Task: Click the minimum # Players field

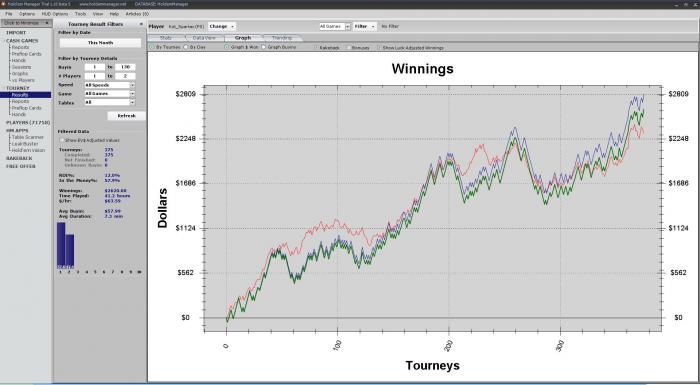Action: pos(94,76)
